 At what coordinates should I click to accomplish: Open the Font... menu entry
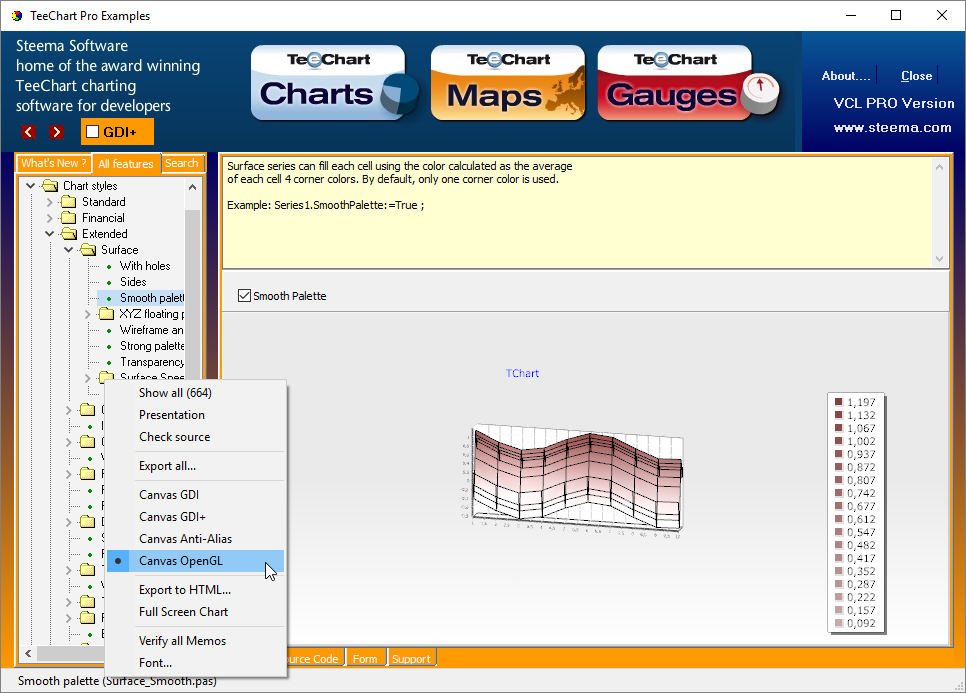point(195,663)
